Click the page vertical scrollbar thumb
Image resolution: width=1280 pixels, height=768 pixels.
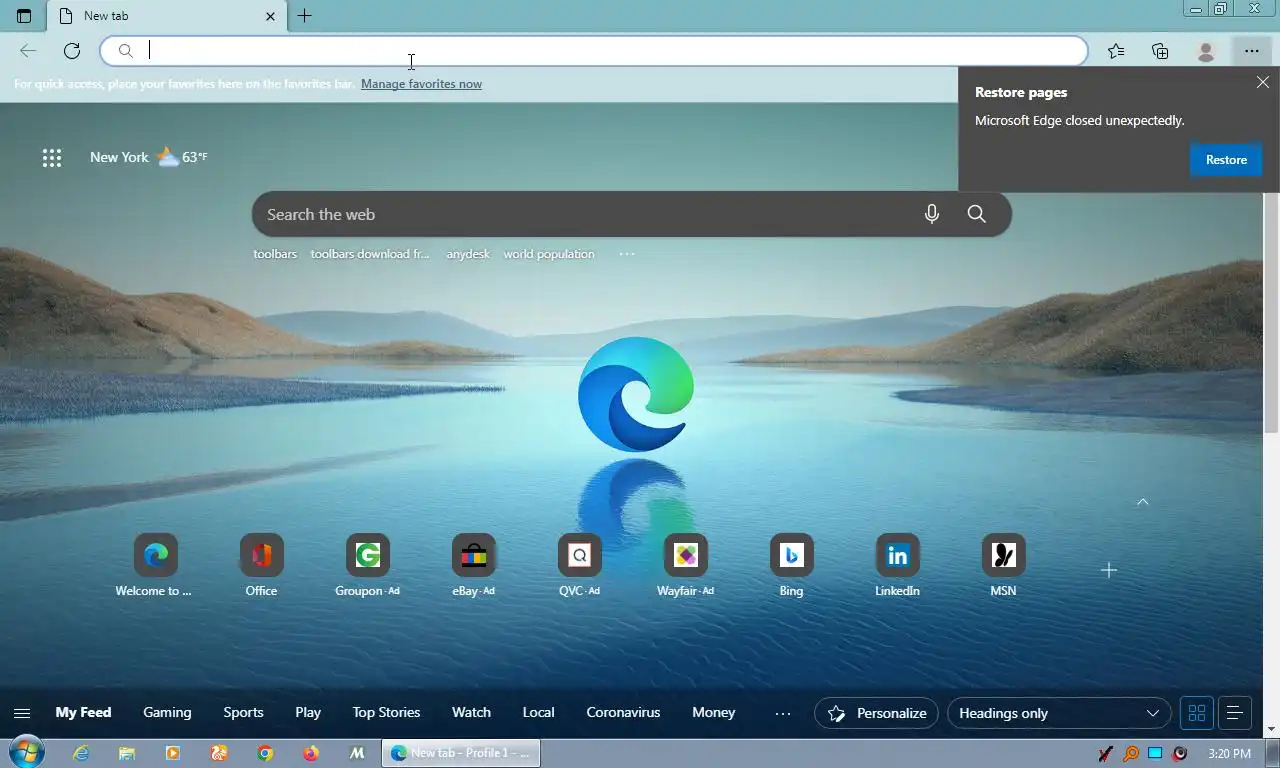click(1271, 310)
